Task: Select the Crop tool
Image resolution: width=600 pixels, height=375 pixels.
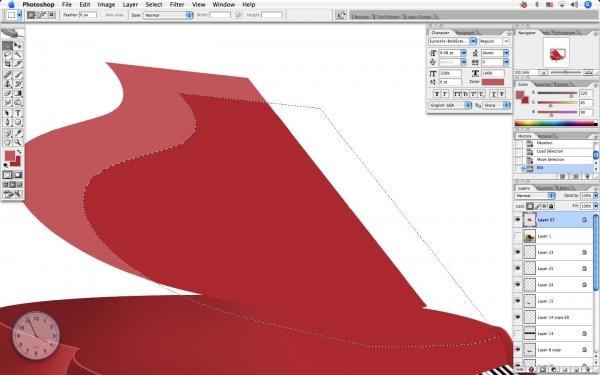Action: (7, 64)
